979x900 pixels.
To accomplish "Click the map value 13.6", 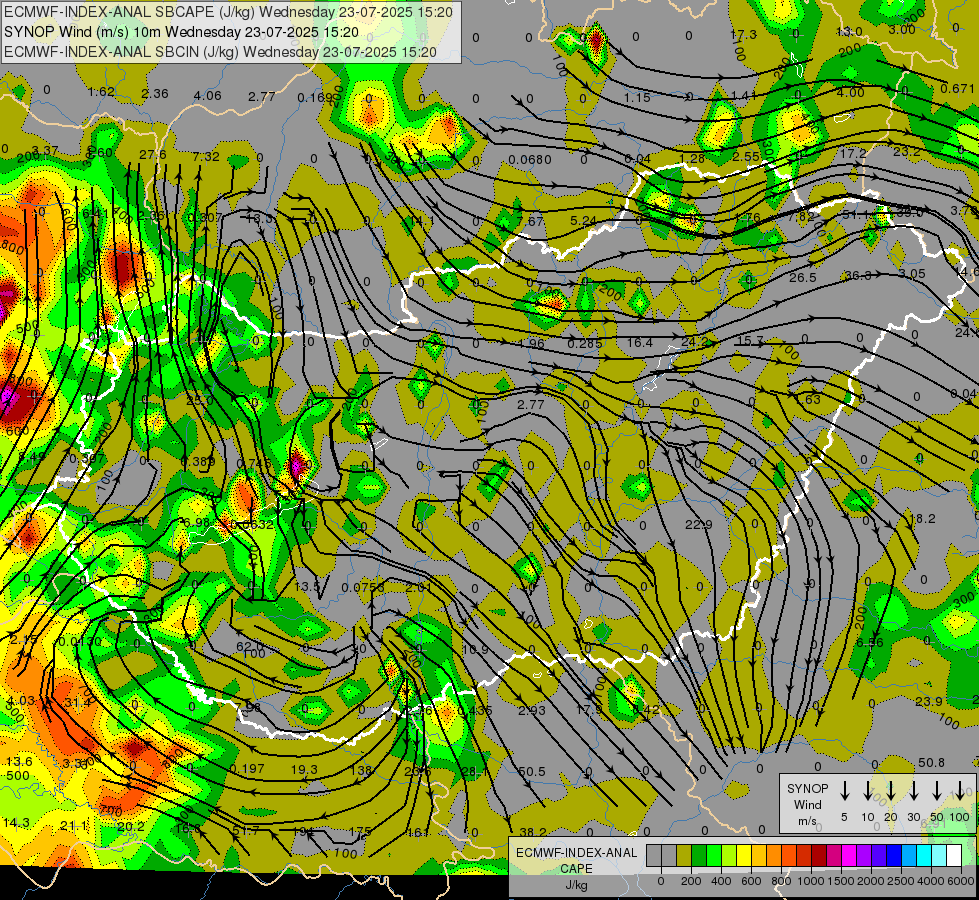I will pyautogui.click(x=19, y=761).
